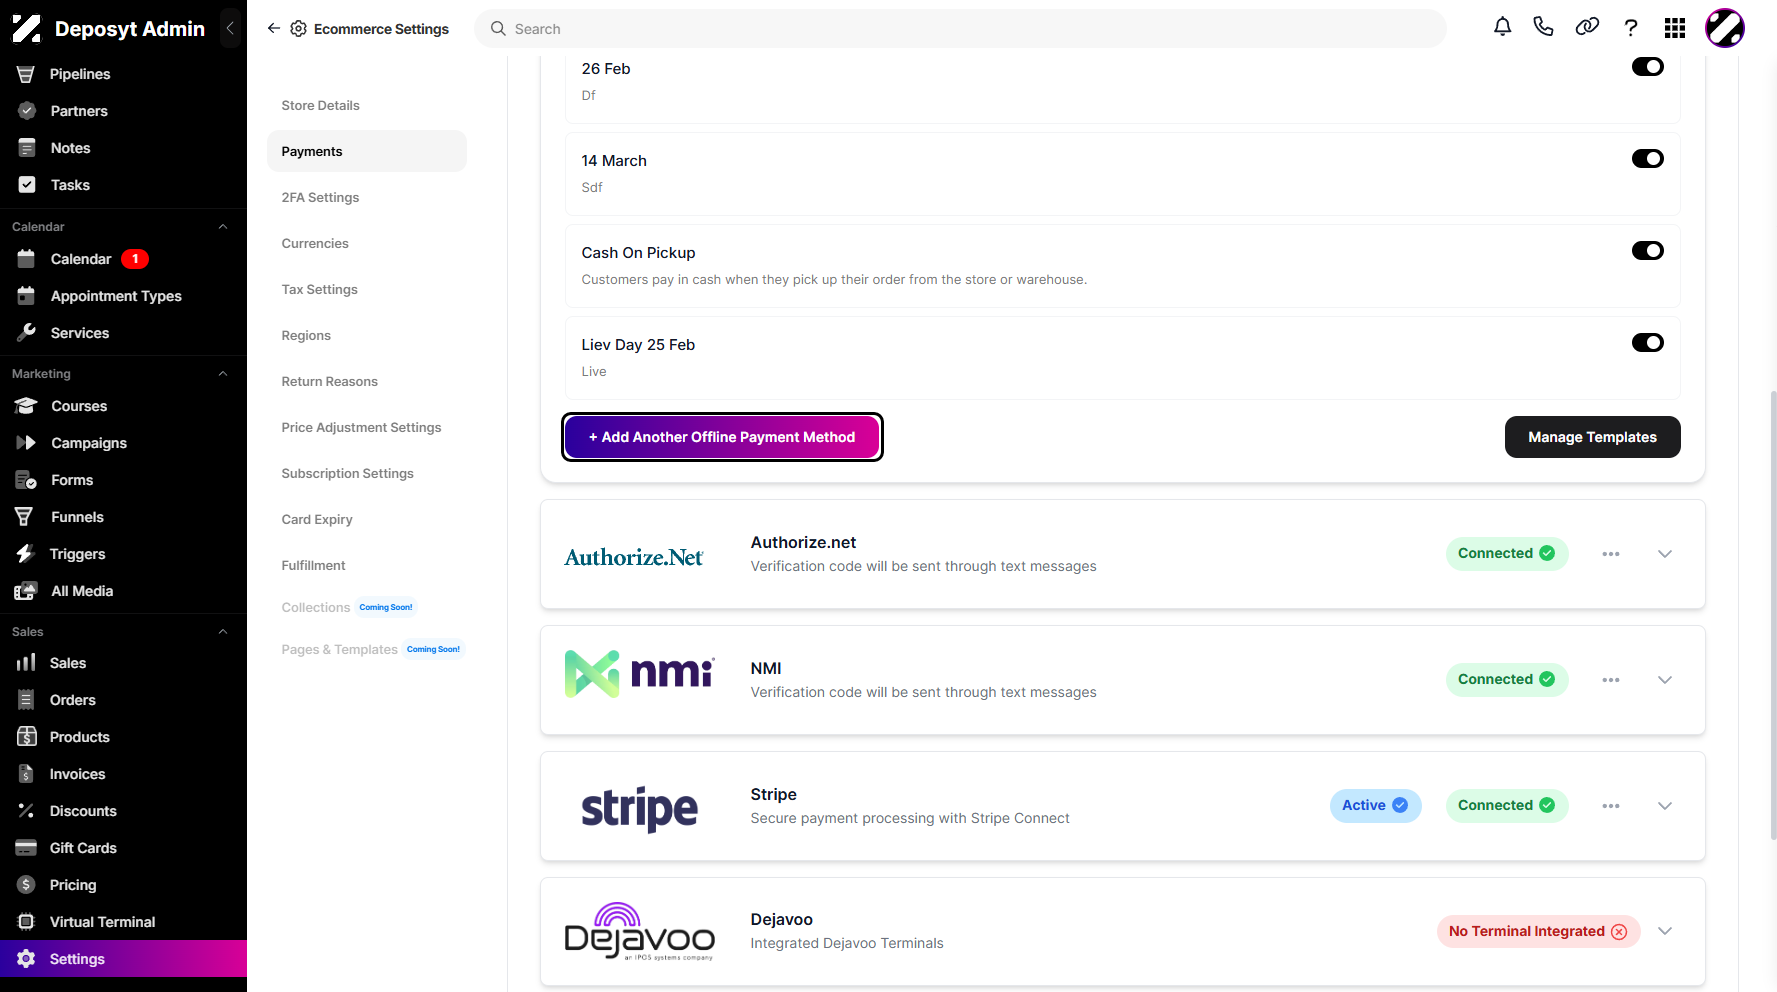Open the Price Adjustment Settings tab
The width and height of the screenshot is (1777, 992).
pyautogui.click(x=367, y=427)
